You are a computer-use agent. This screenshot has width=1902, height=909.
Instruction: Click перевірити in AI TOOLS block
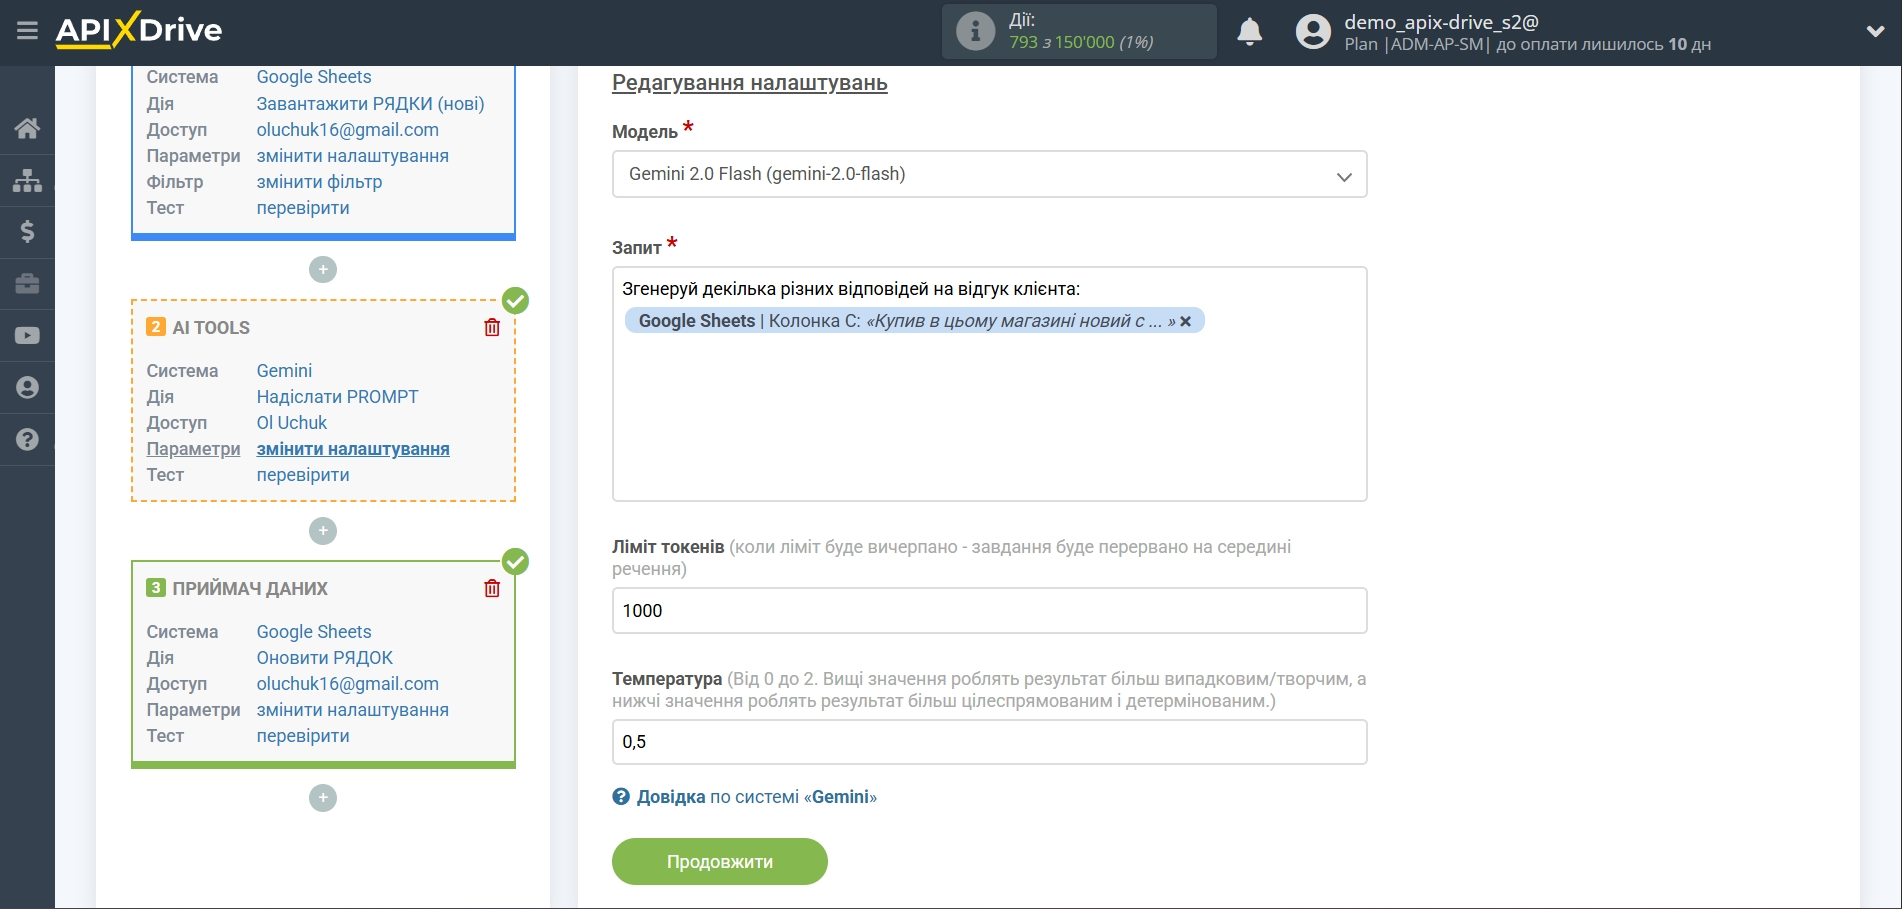[x=303, y=475]
